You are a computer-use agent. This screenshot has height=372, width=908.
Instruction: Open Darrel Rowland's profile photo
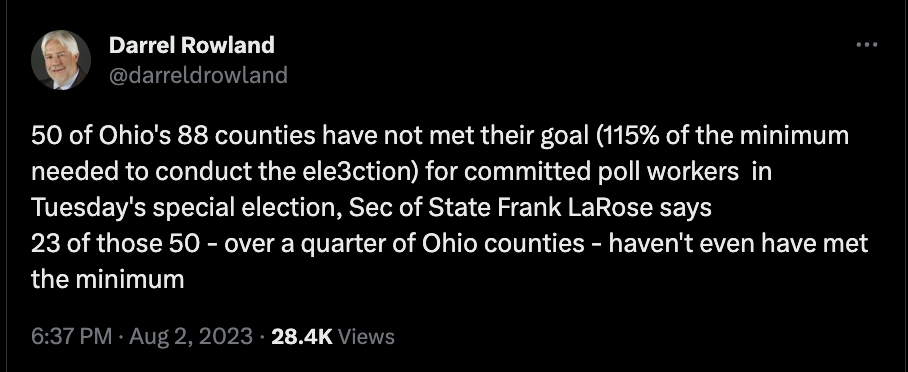pos(61,60)
